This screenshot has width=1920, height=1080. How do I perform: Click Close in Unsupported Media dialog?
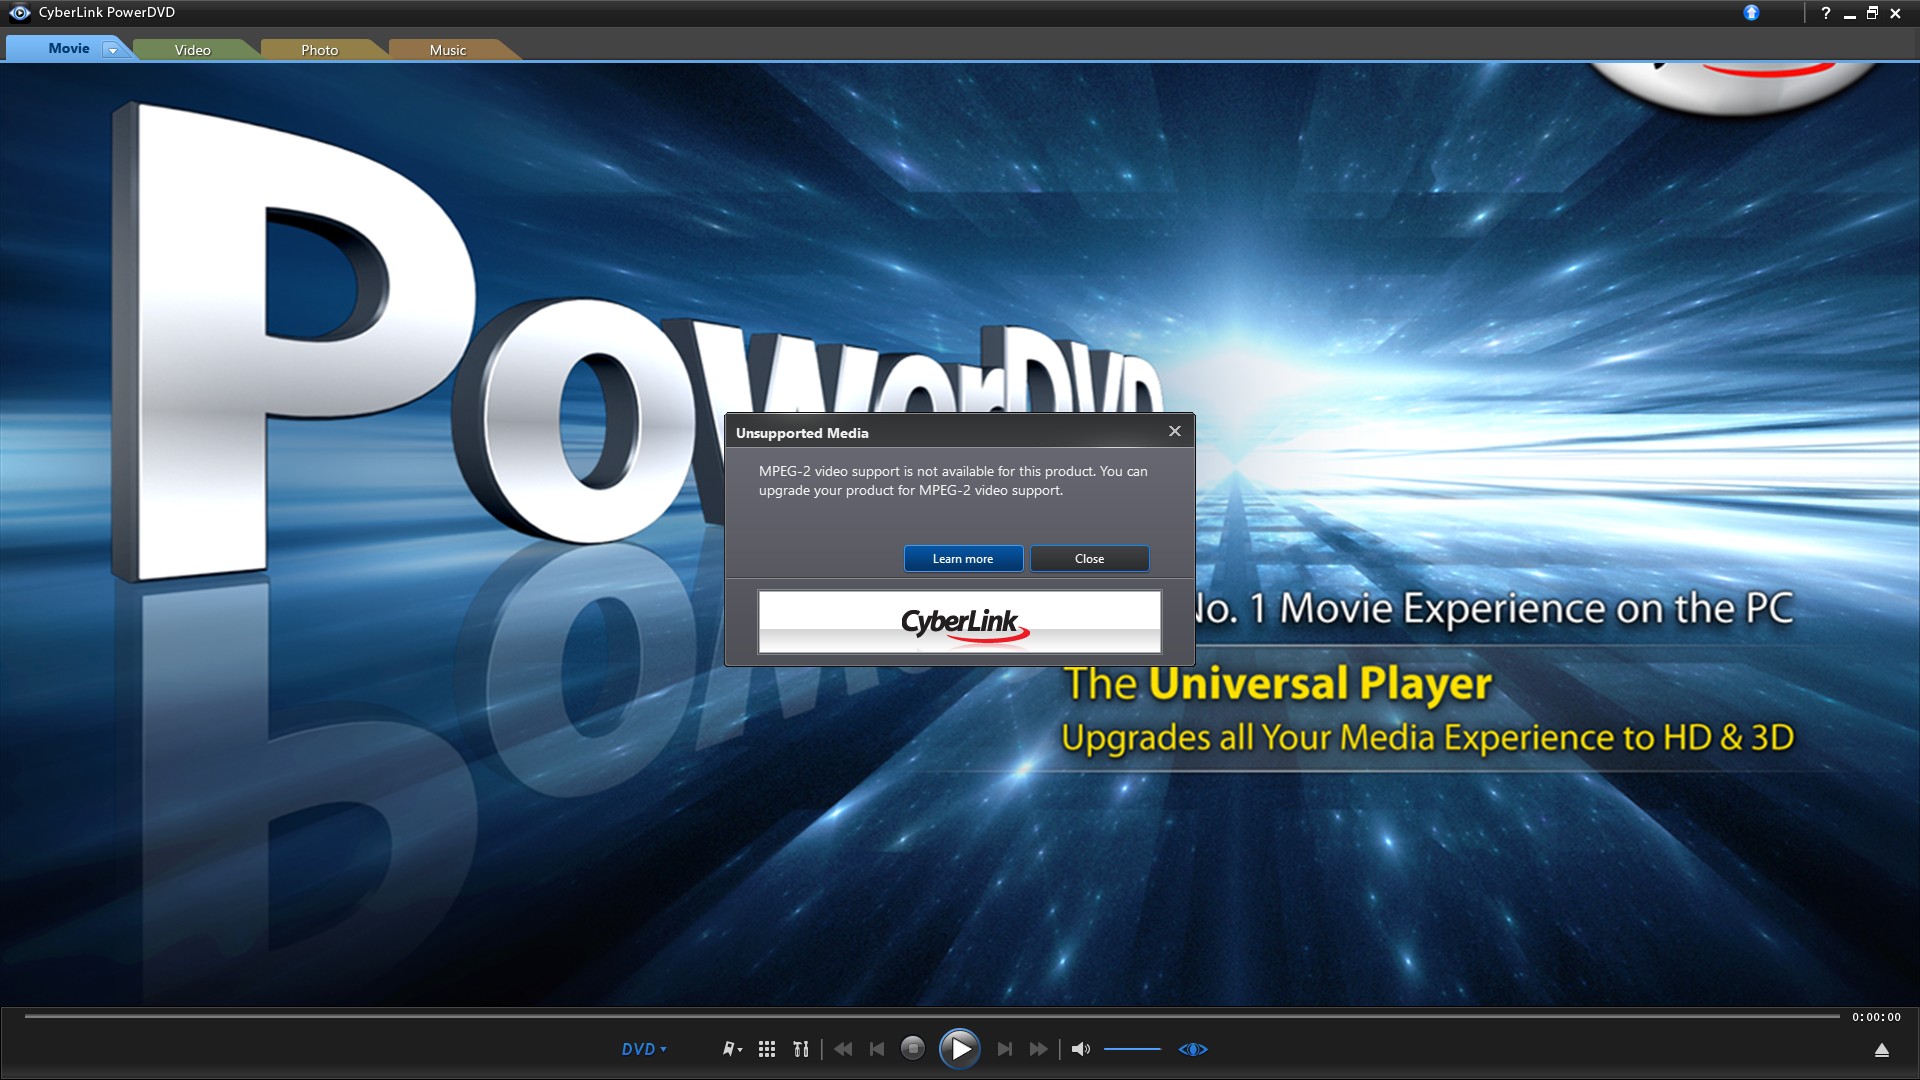(x=1089, y=559)
